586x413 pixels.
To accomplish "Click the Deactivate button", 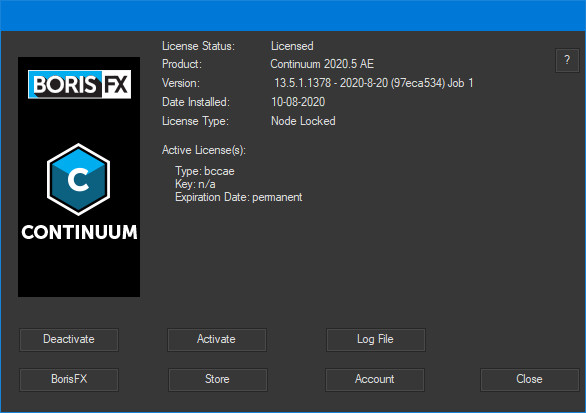I will tap(69, 339).
